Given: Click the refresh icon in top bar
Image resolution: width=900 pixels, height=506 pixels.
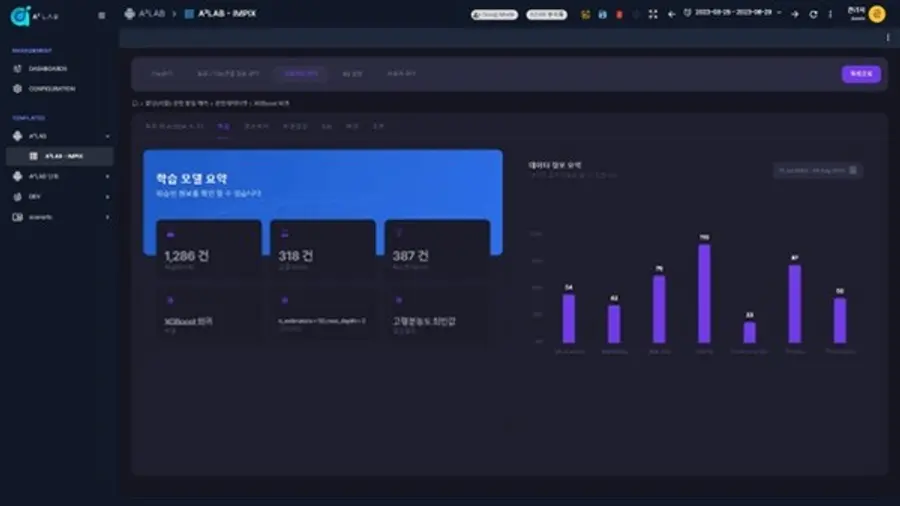Looking at the screenshot, I should coord(813,14).
